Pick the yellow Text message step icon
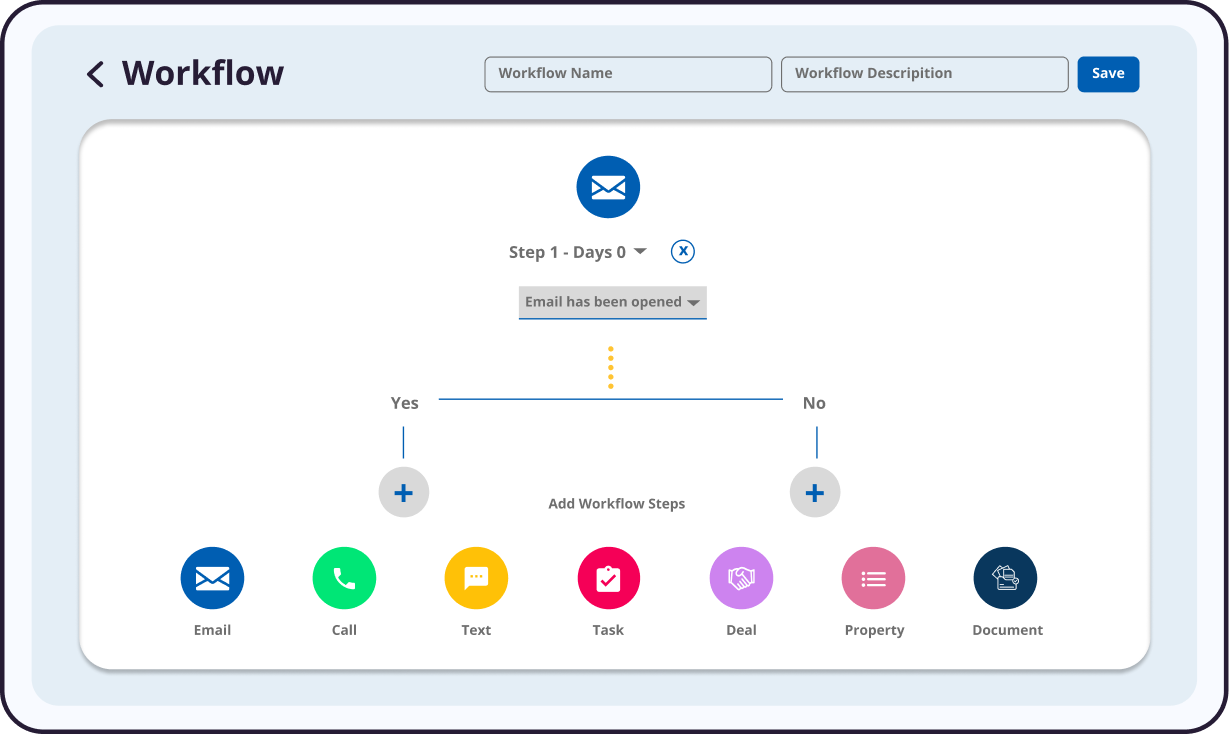Viewport: 1229px width, 734px height. [x=476, y=578]
